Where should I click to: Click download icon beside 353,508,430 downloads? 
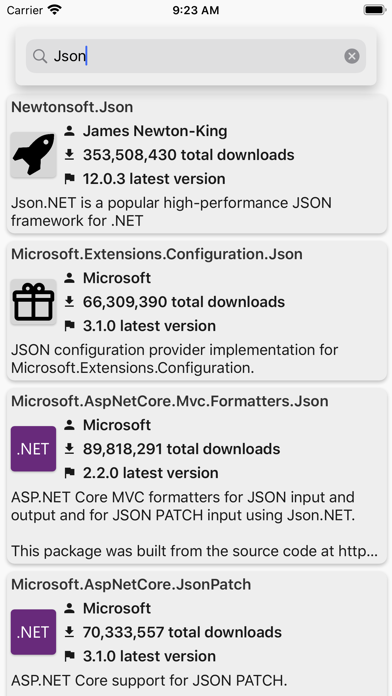pyautogui.click(x=69, y=154)
